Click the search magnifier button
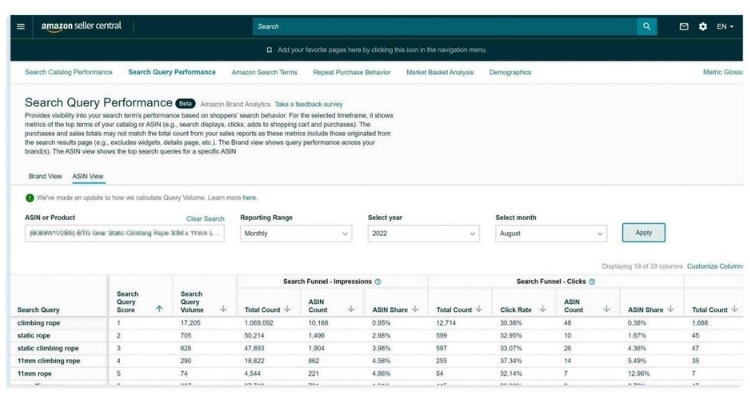Screen dimensions: 750x400 pyautogui.click(x=648, y=25)
